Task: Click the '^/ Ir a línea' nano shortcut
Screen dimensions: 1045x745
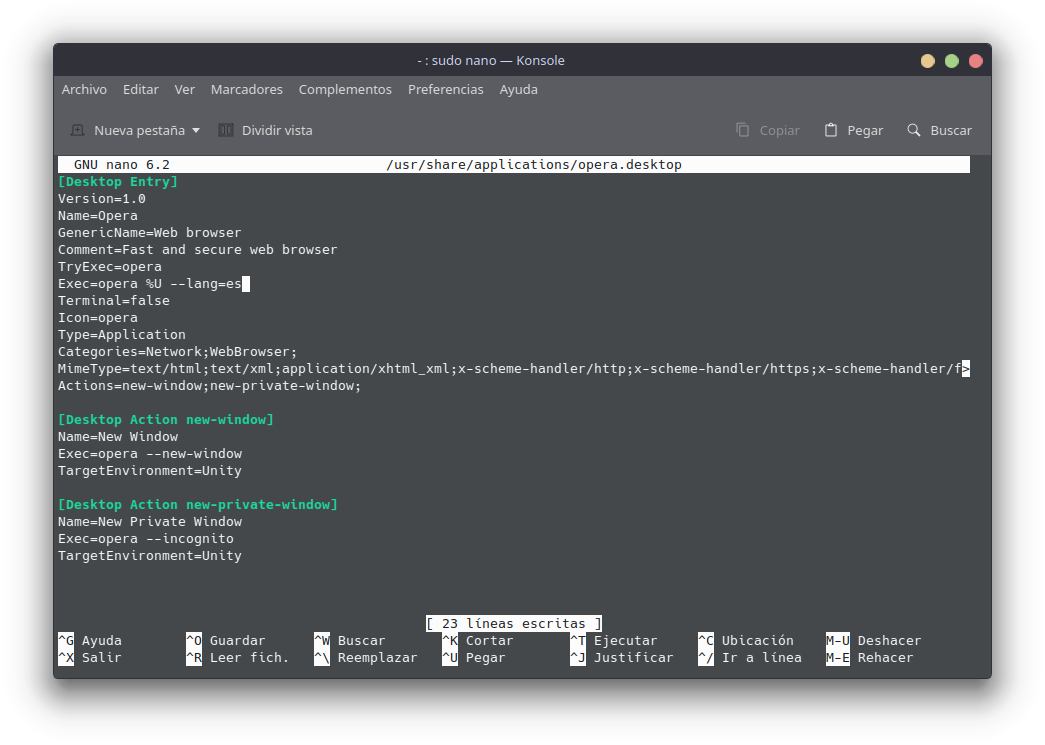Action: tap(750, 658)
